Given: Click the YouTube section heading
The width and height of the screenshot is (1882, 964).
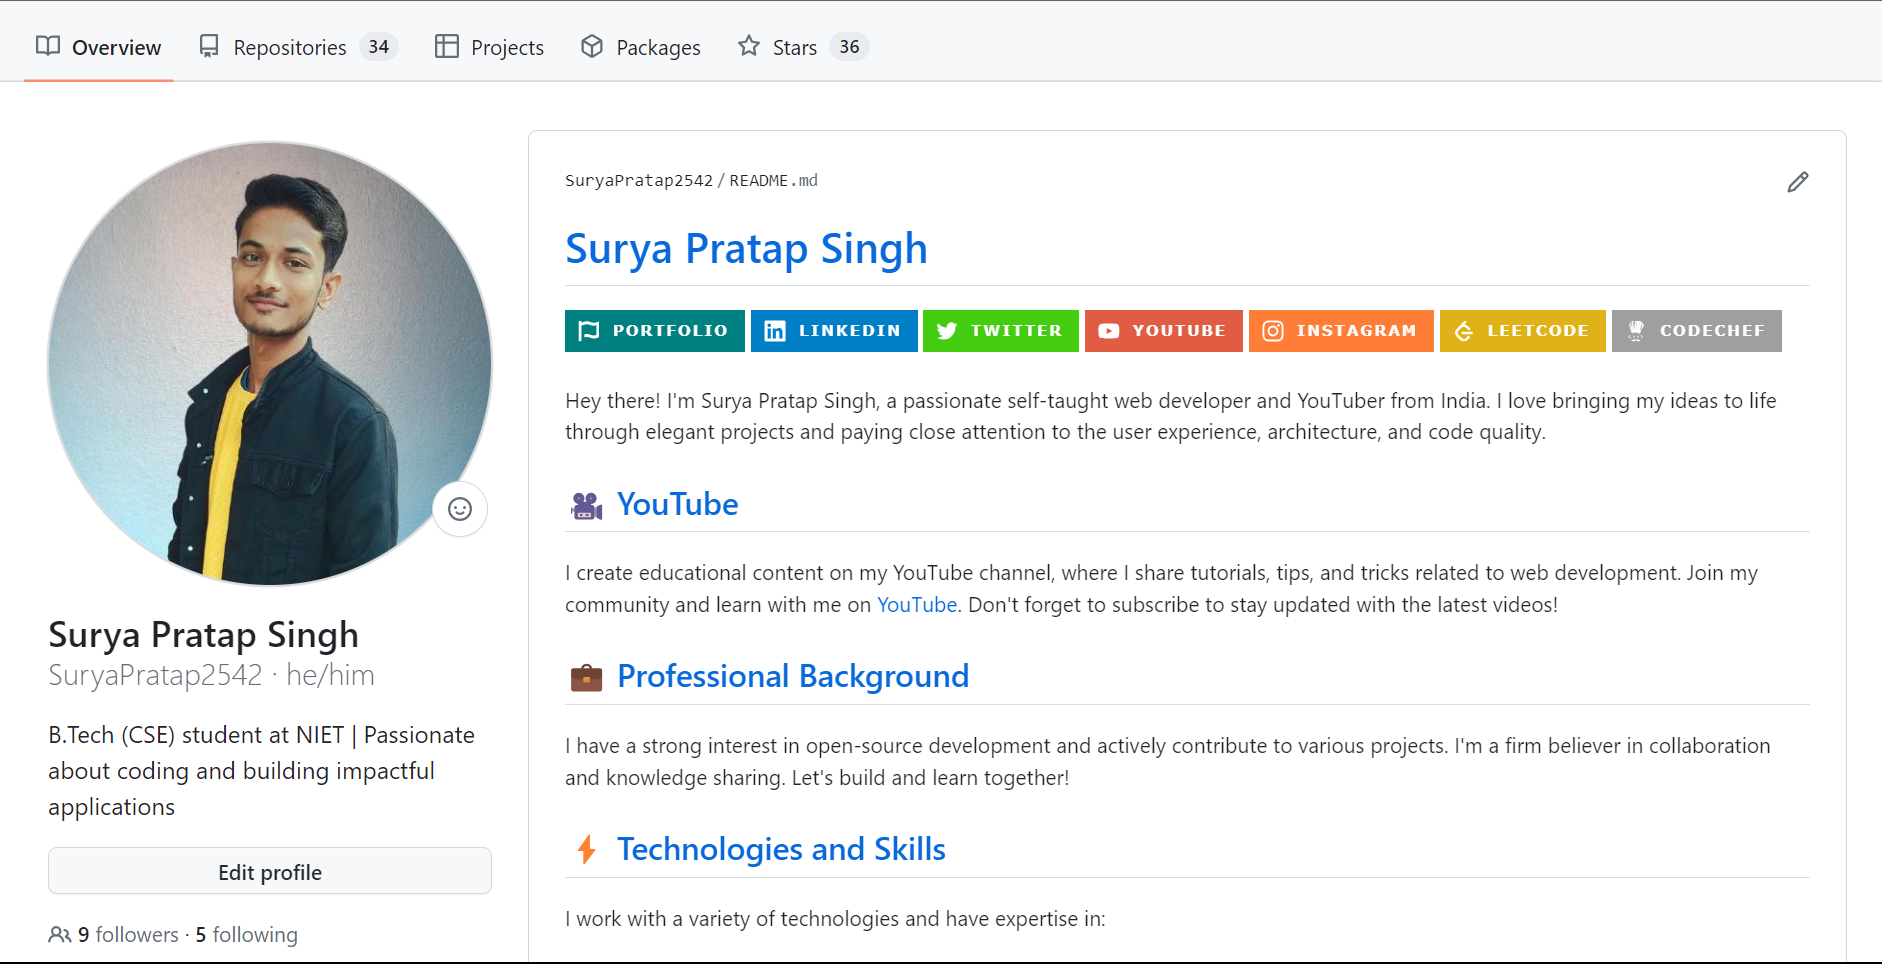Looking at the screenshot, I should pos(677,504).
